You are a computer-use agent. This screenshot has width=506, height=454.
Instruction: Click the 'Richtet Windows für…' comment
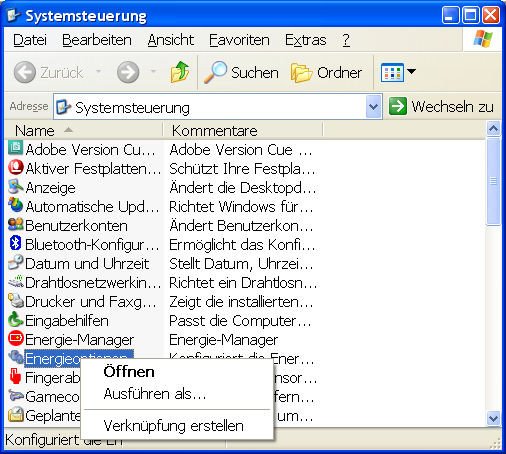coord(241,207)
